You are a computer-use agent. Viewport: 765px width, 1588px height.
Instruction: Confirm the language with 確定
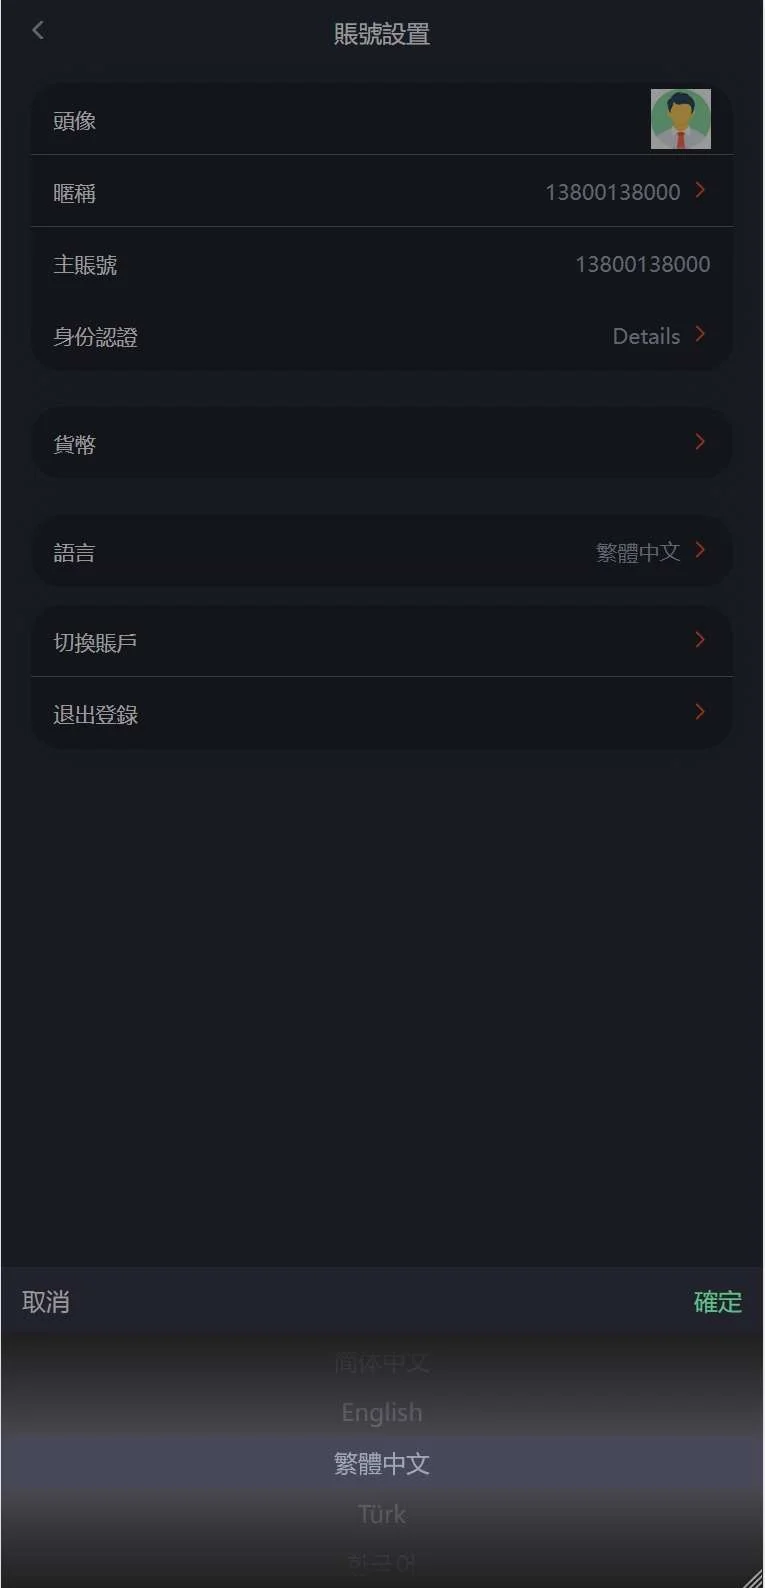tap(717, 1302)
